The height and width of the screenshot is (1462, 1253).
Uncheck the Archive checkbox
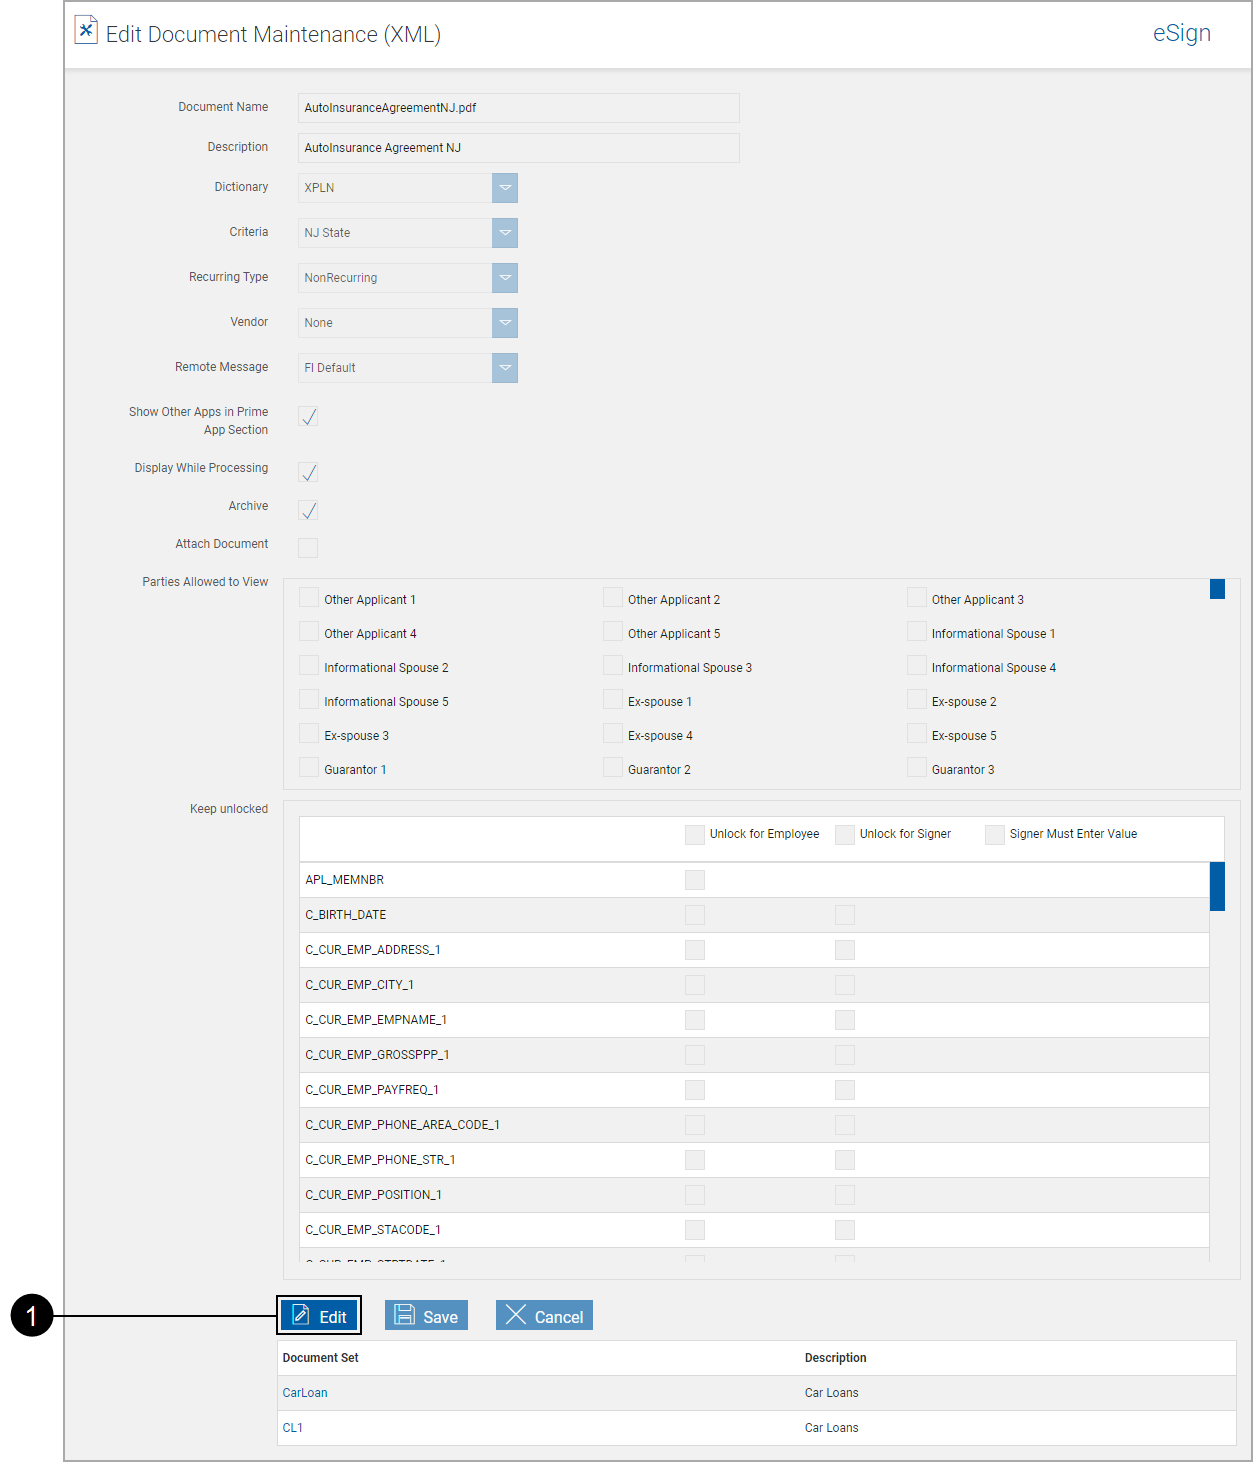308,510
